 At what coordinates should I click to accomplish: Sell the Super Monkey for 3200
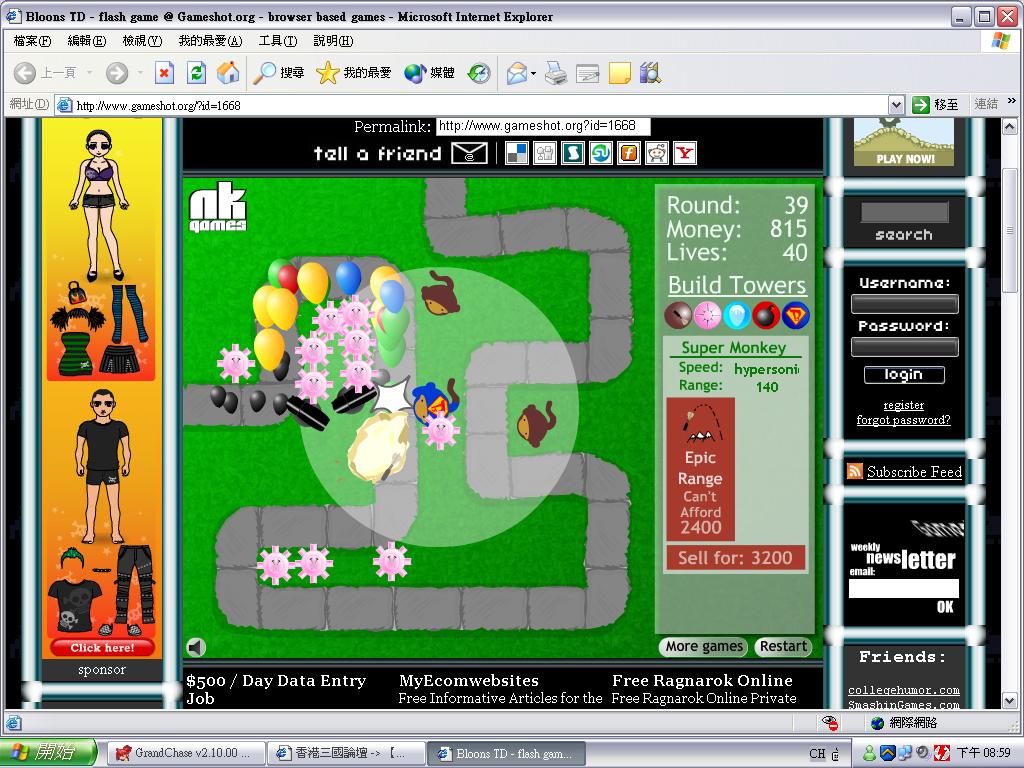coord(735,558)
